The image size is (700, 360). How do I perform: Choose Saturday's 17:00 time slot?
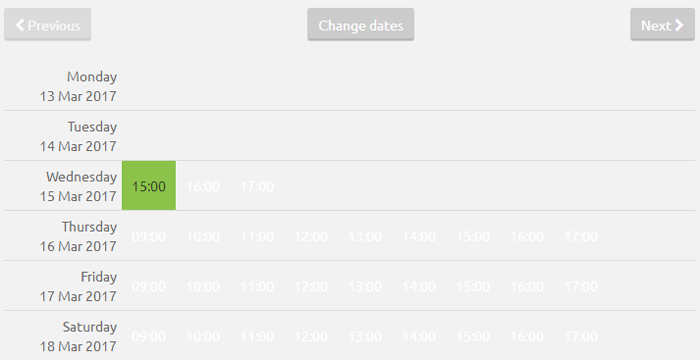click(x=581, y=336)
